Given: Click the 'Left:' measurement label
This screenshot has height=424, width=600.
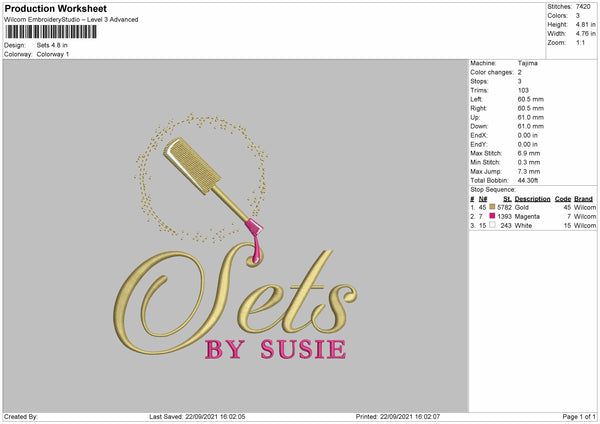Looking at the screenshot, I should point(476,99).
